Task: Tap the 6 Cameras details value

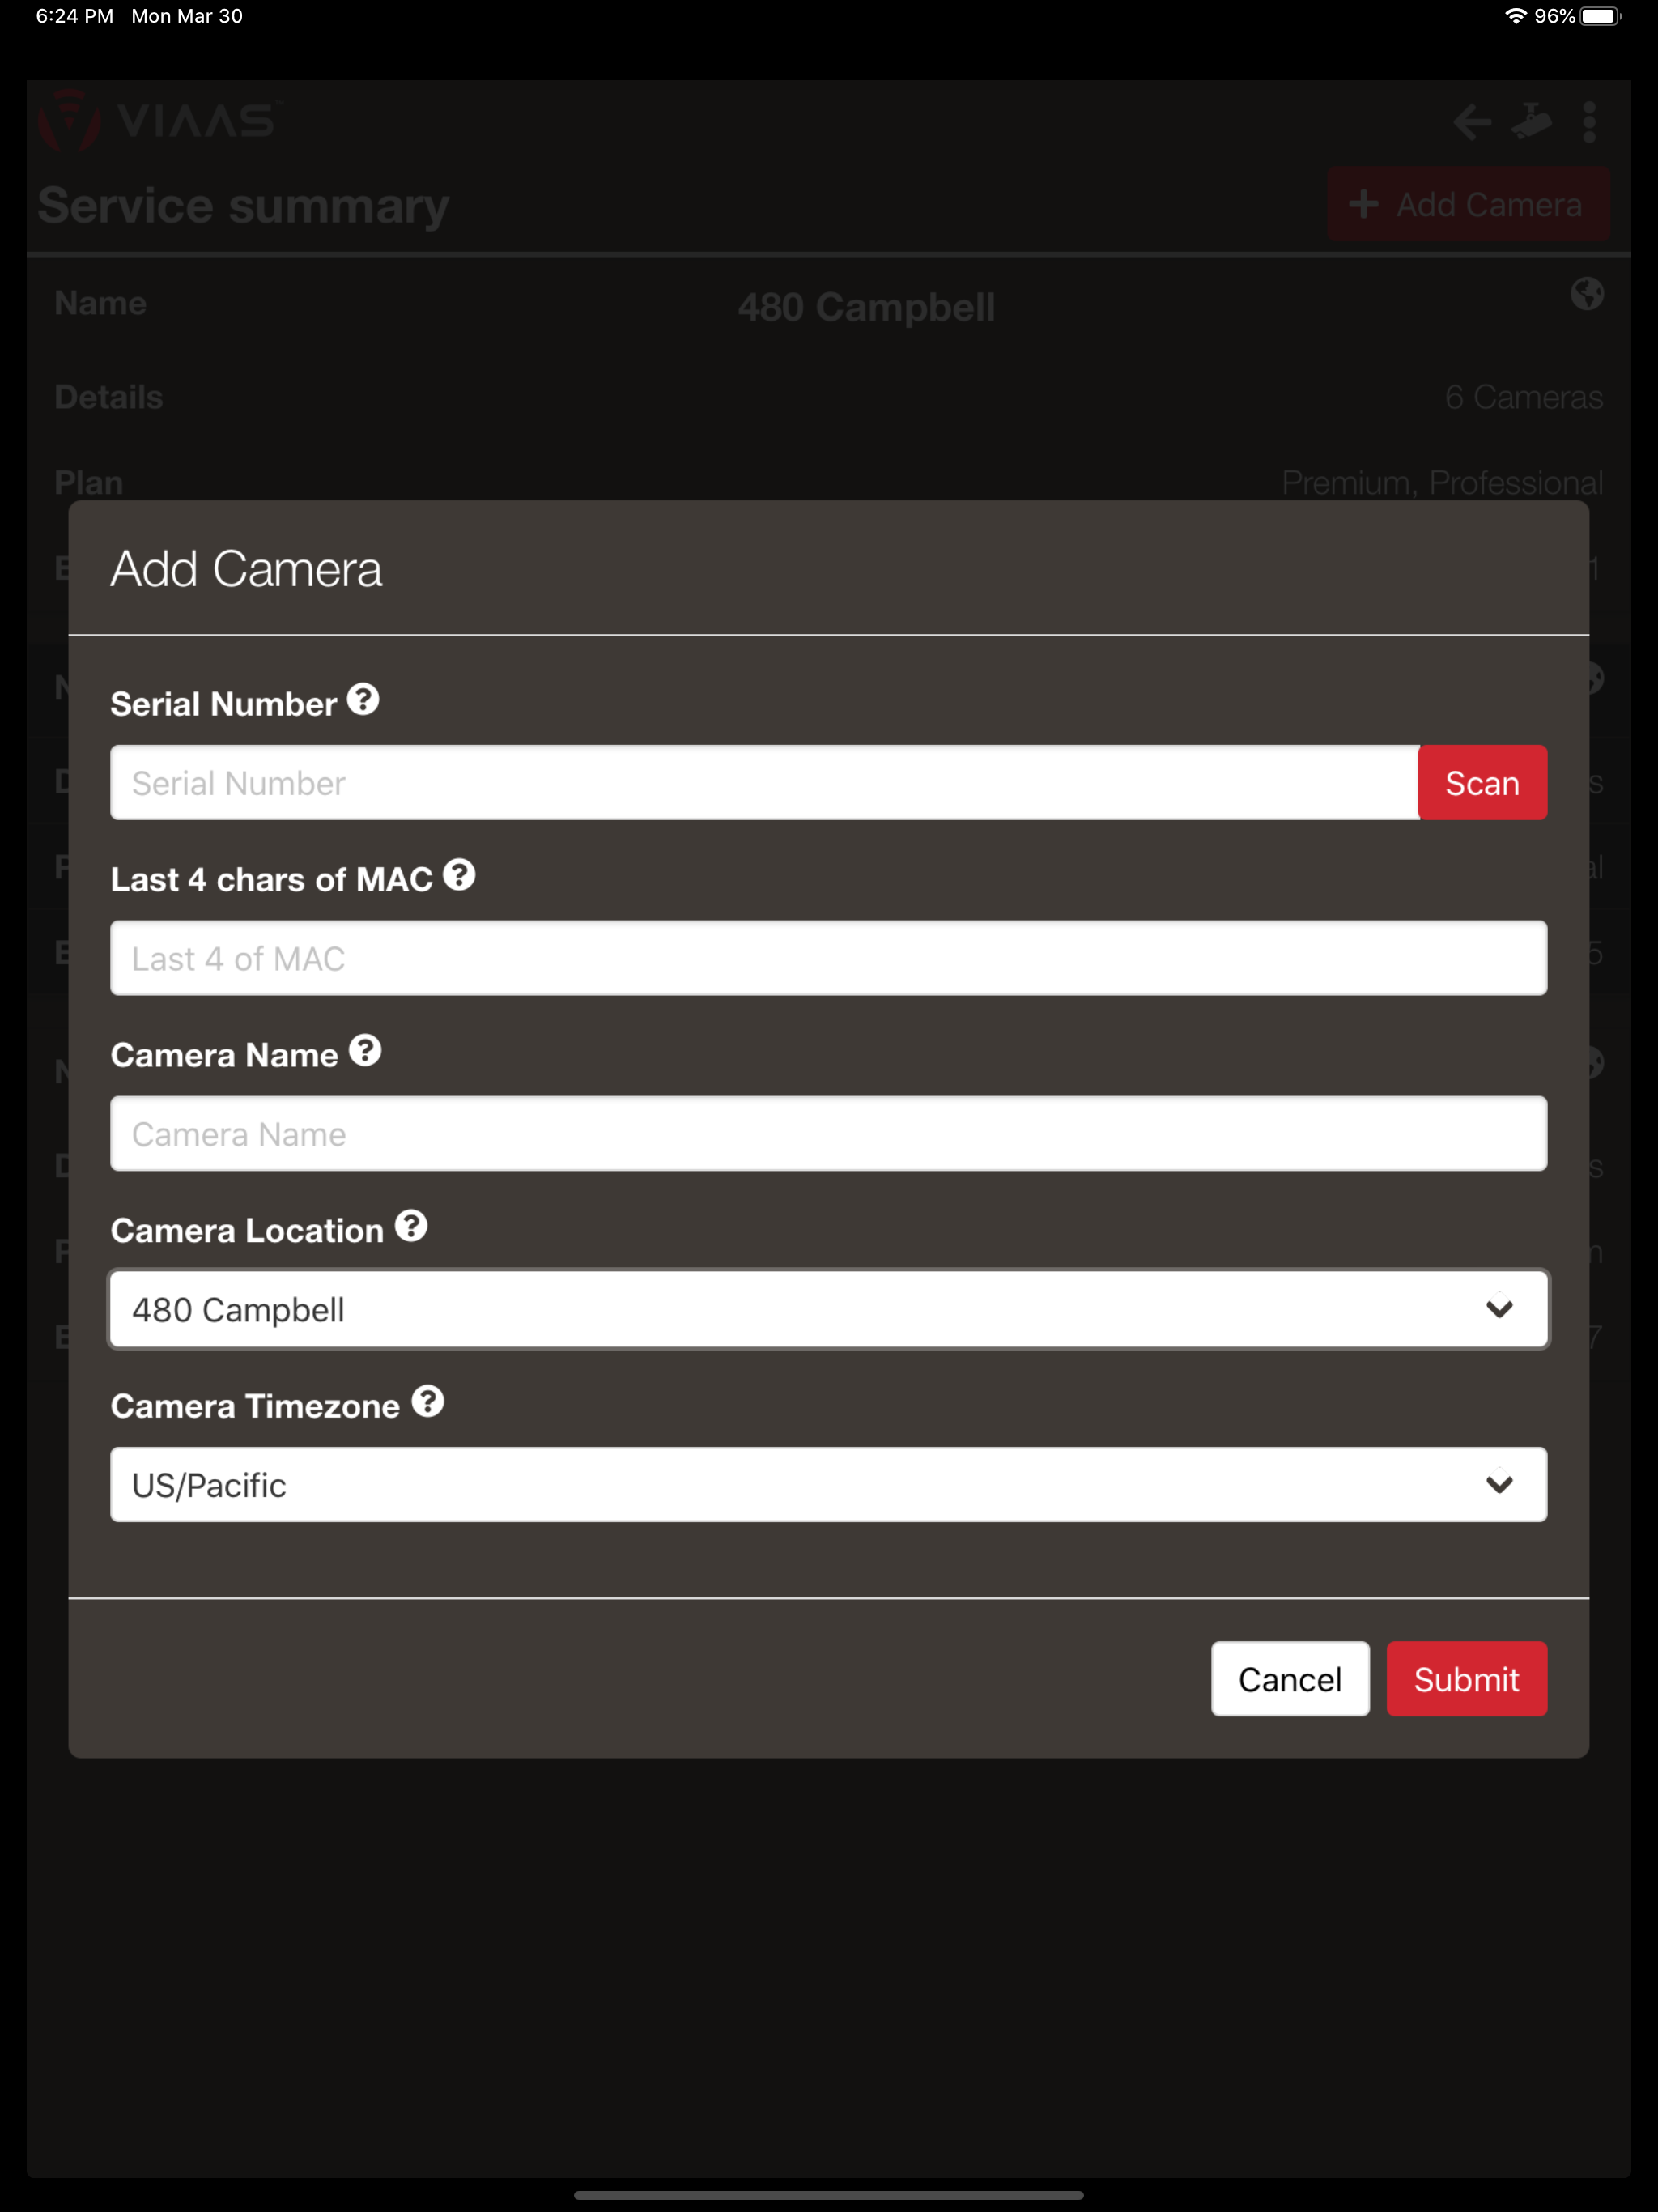Action: tap(1523, 397)
